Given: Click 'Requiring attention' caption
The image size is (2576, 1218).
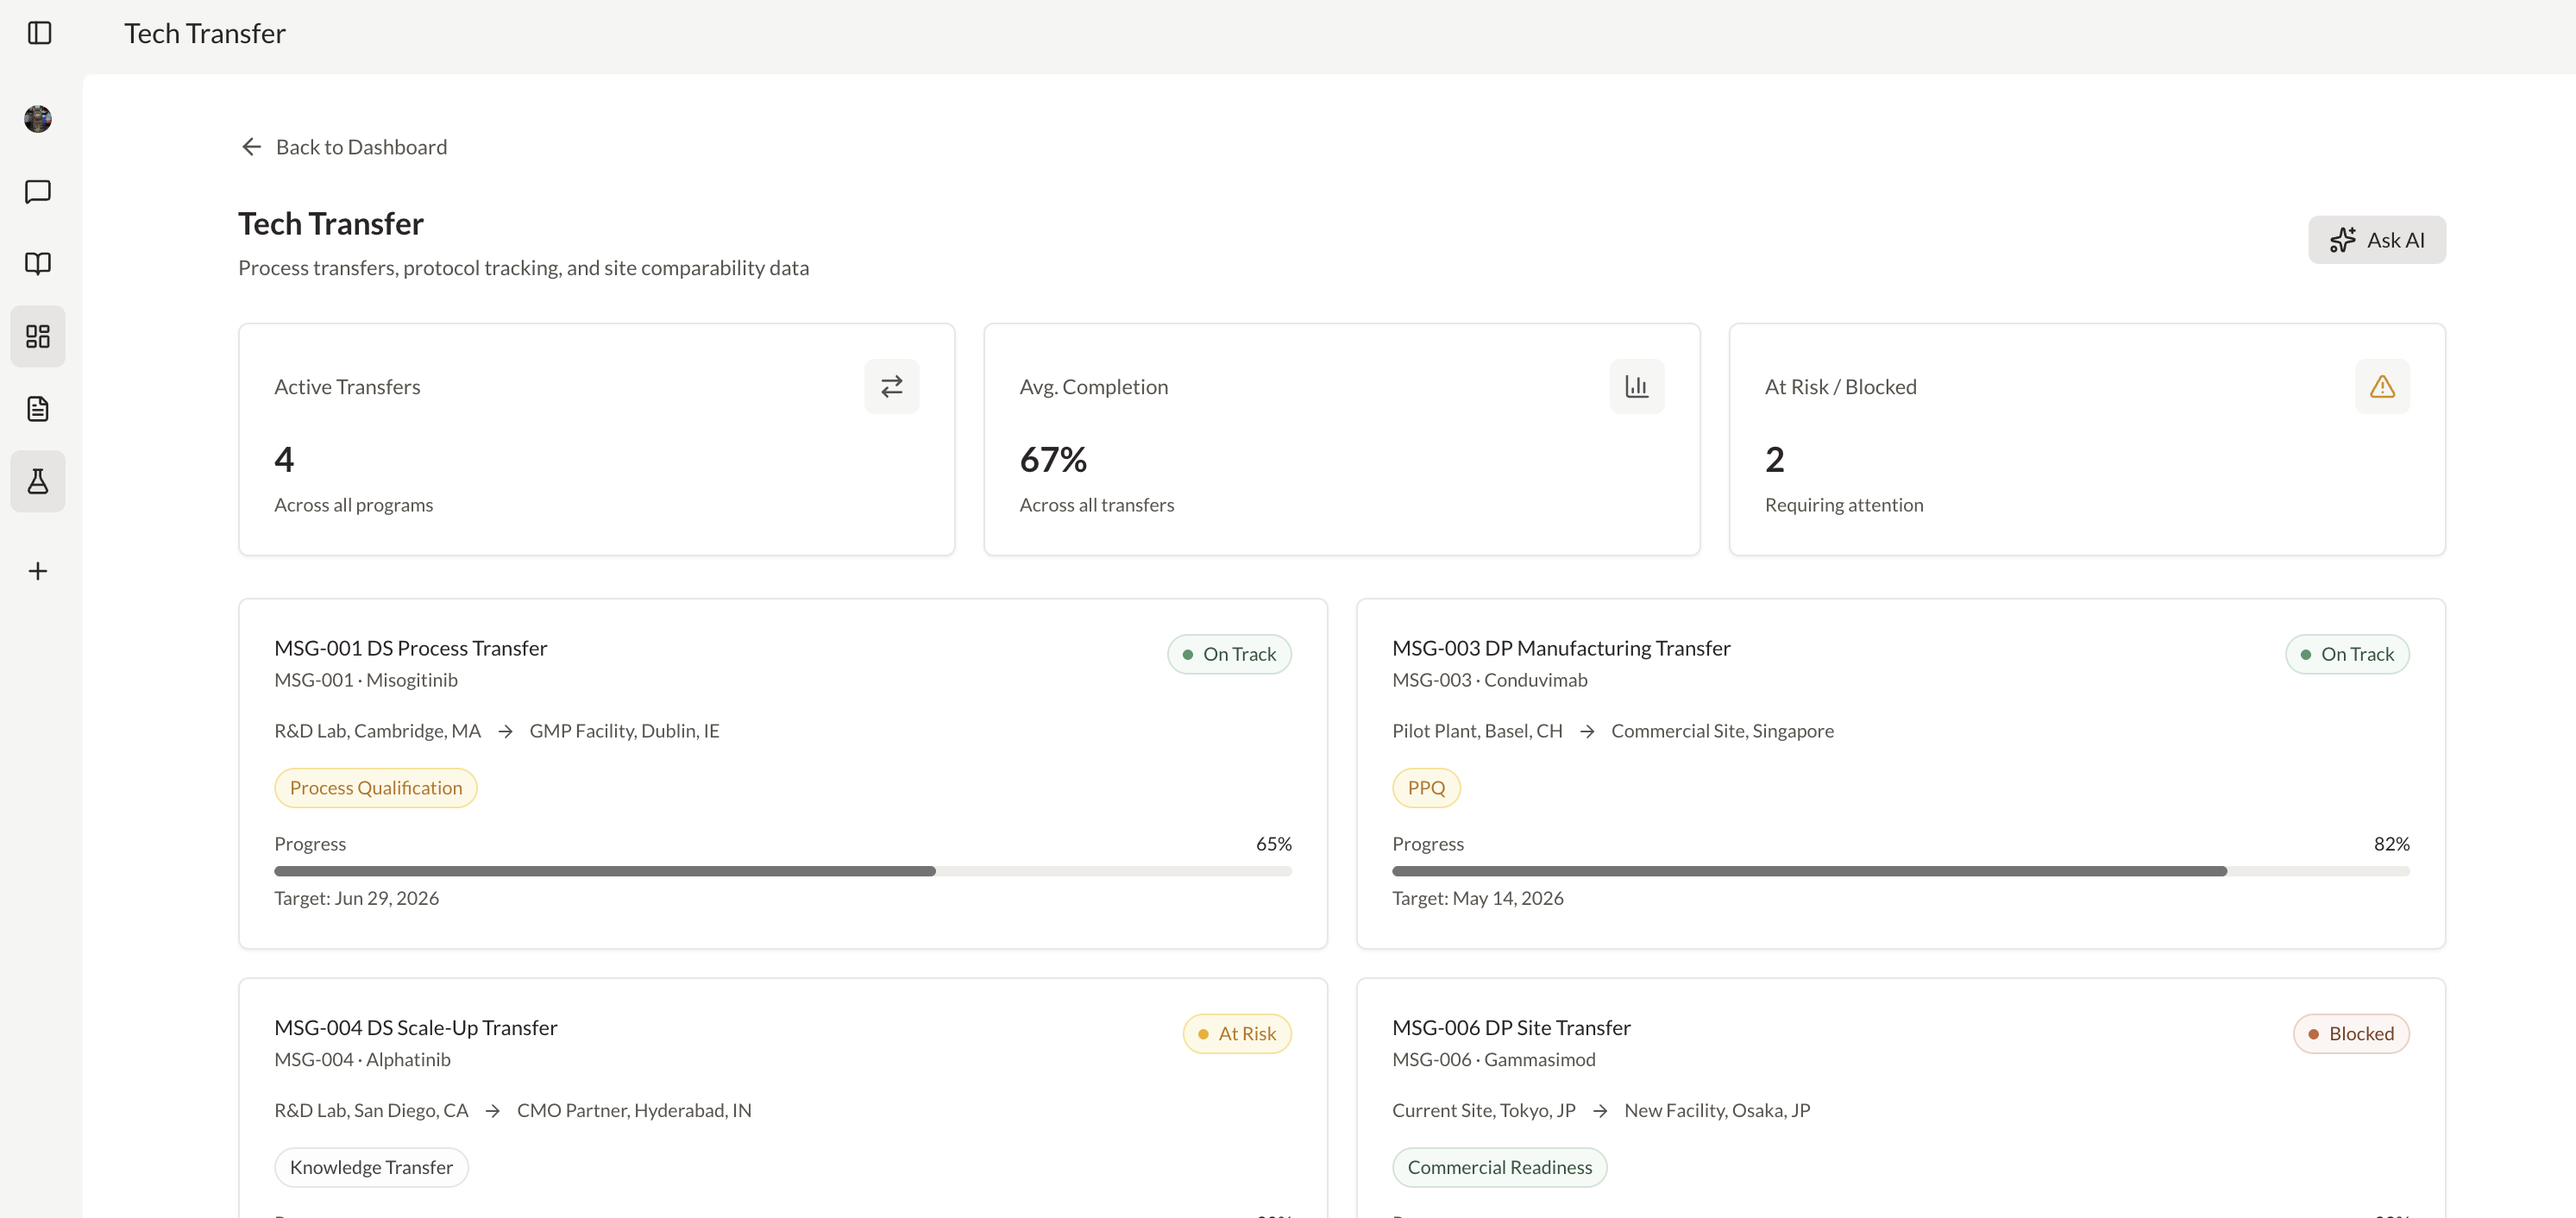Looking at the screenshot, I should tap(1844, 505).
